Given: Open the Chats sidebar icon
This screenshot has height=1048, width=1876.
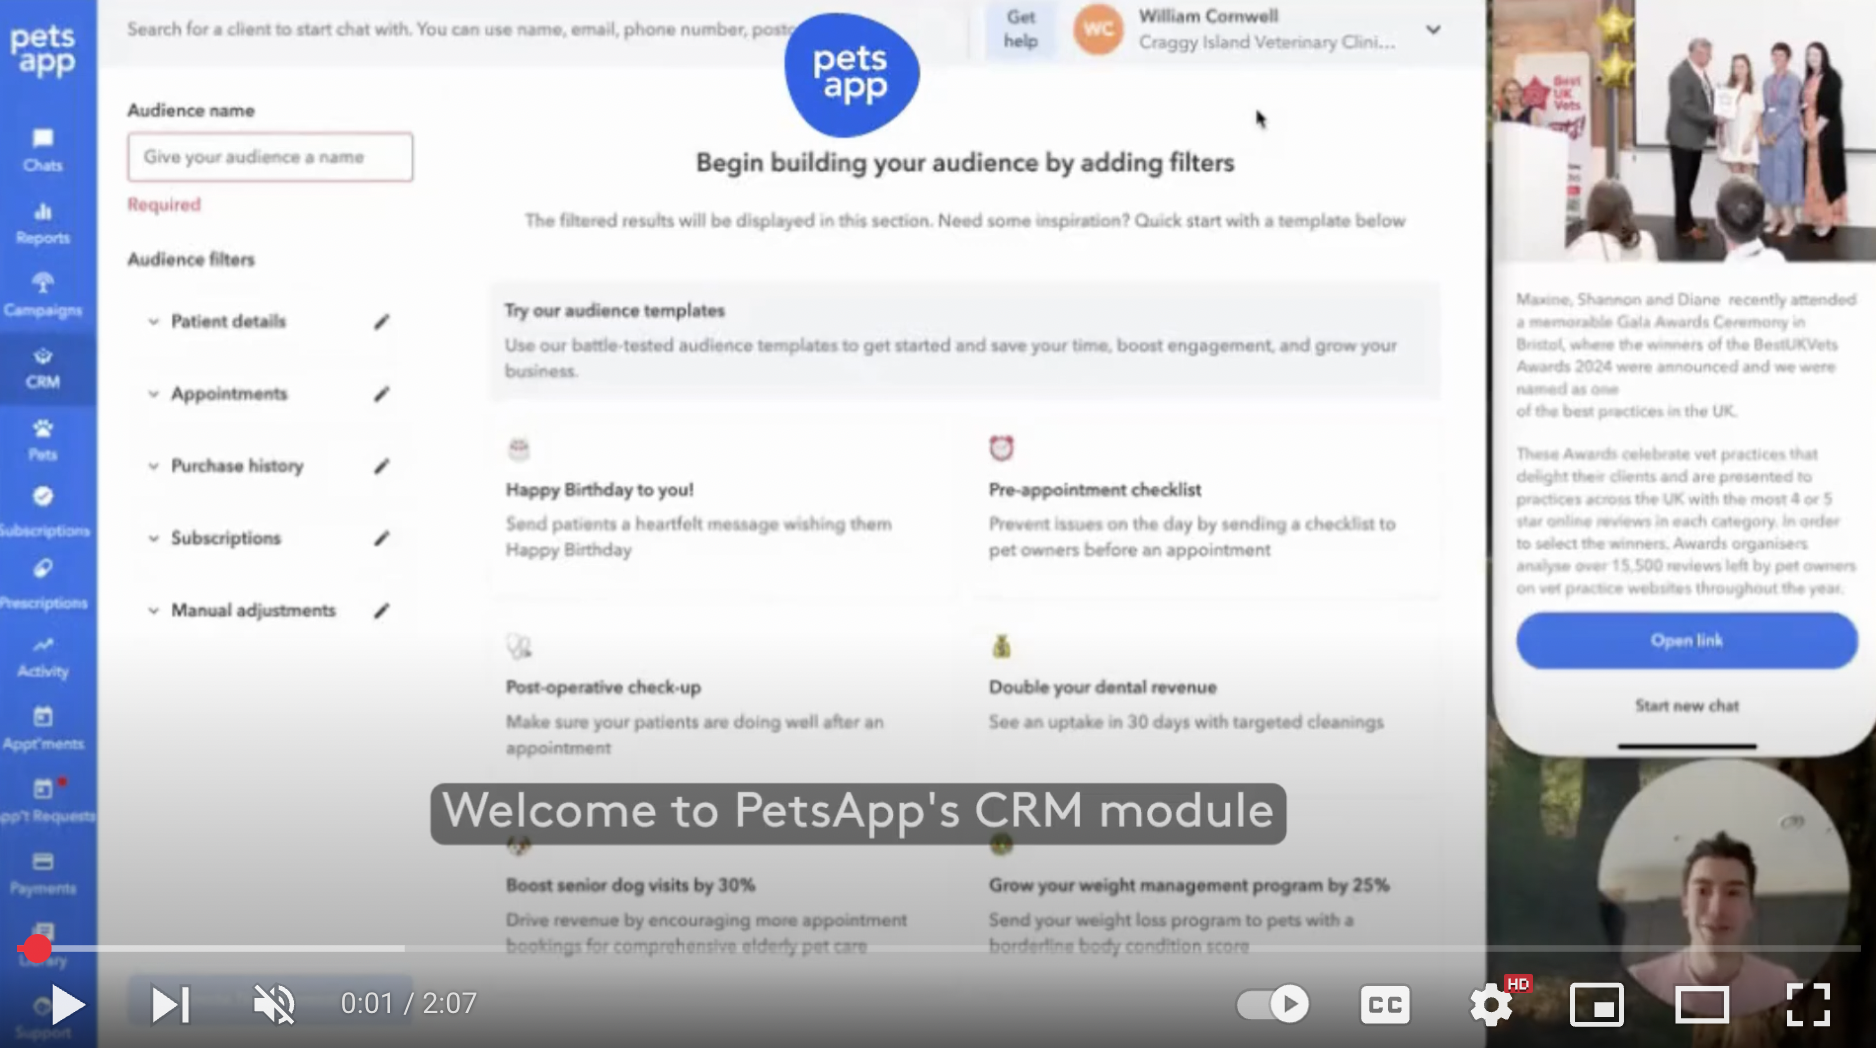Looking at the screenshot, I should tap(42, 148).
